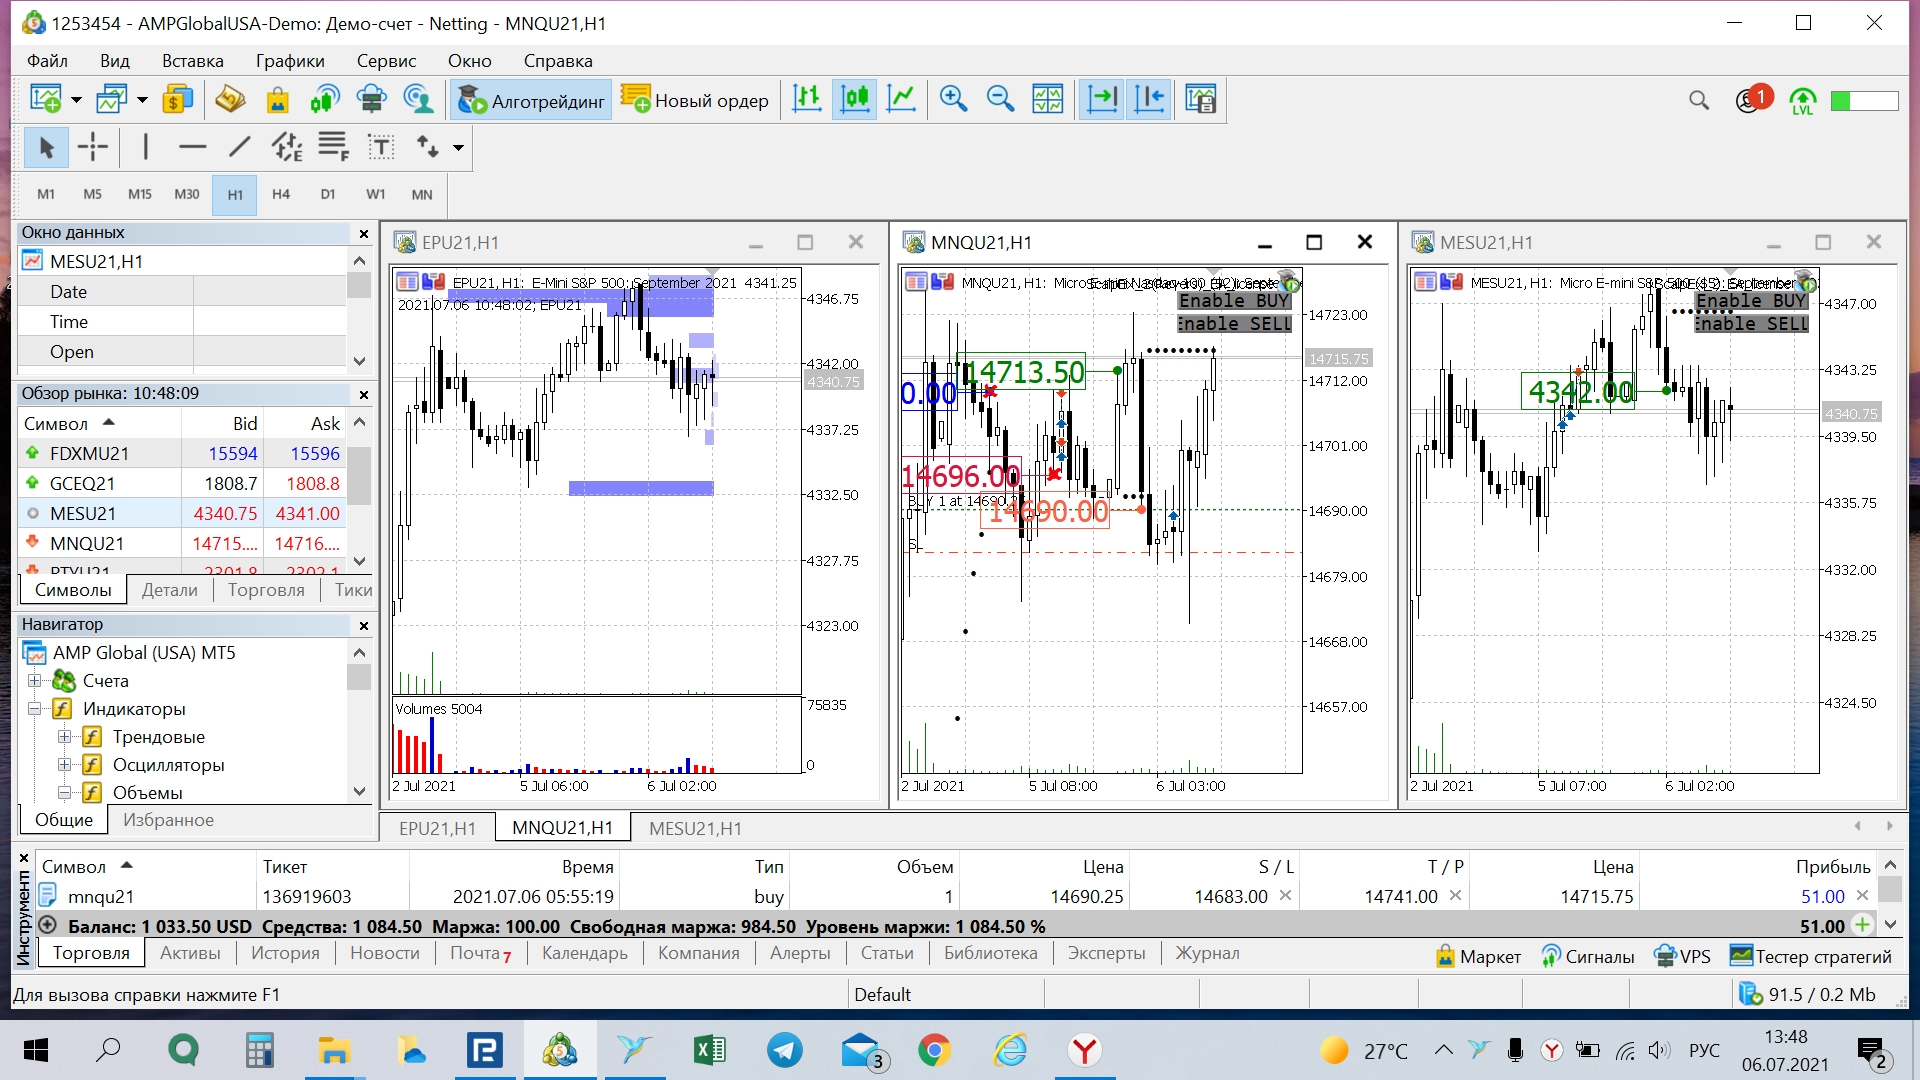Toggle Enable BUY on MNQU21 chart
This screenshot has width=1920, height=1080.
coord(1234,301)
